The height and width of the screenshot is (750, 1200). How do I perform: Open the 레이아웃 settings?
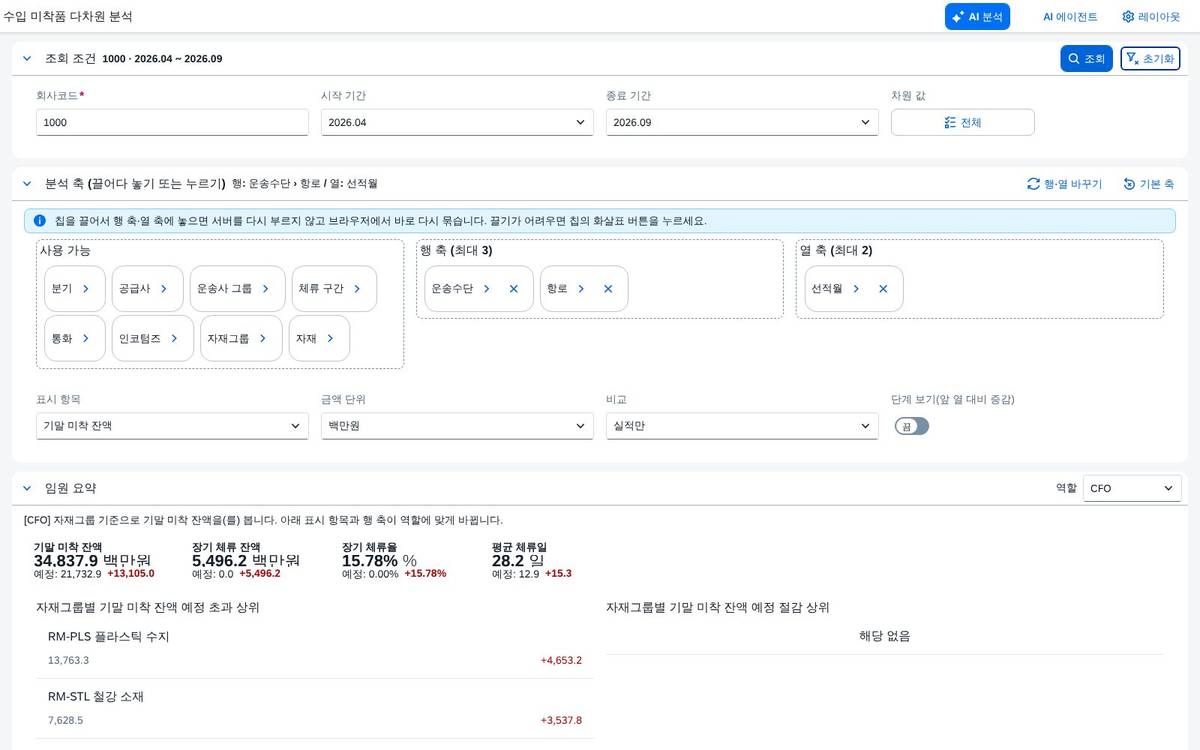pyautogui.click(x=1151, y=17)
